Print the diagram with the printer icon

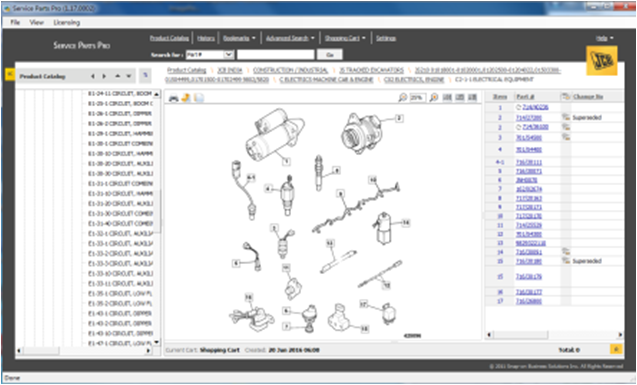click(173, 98)
